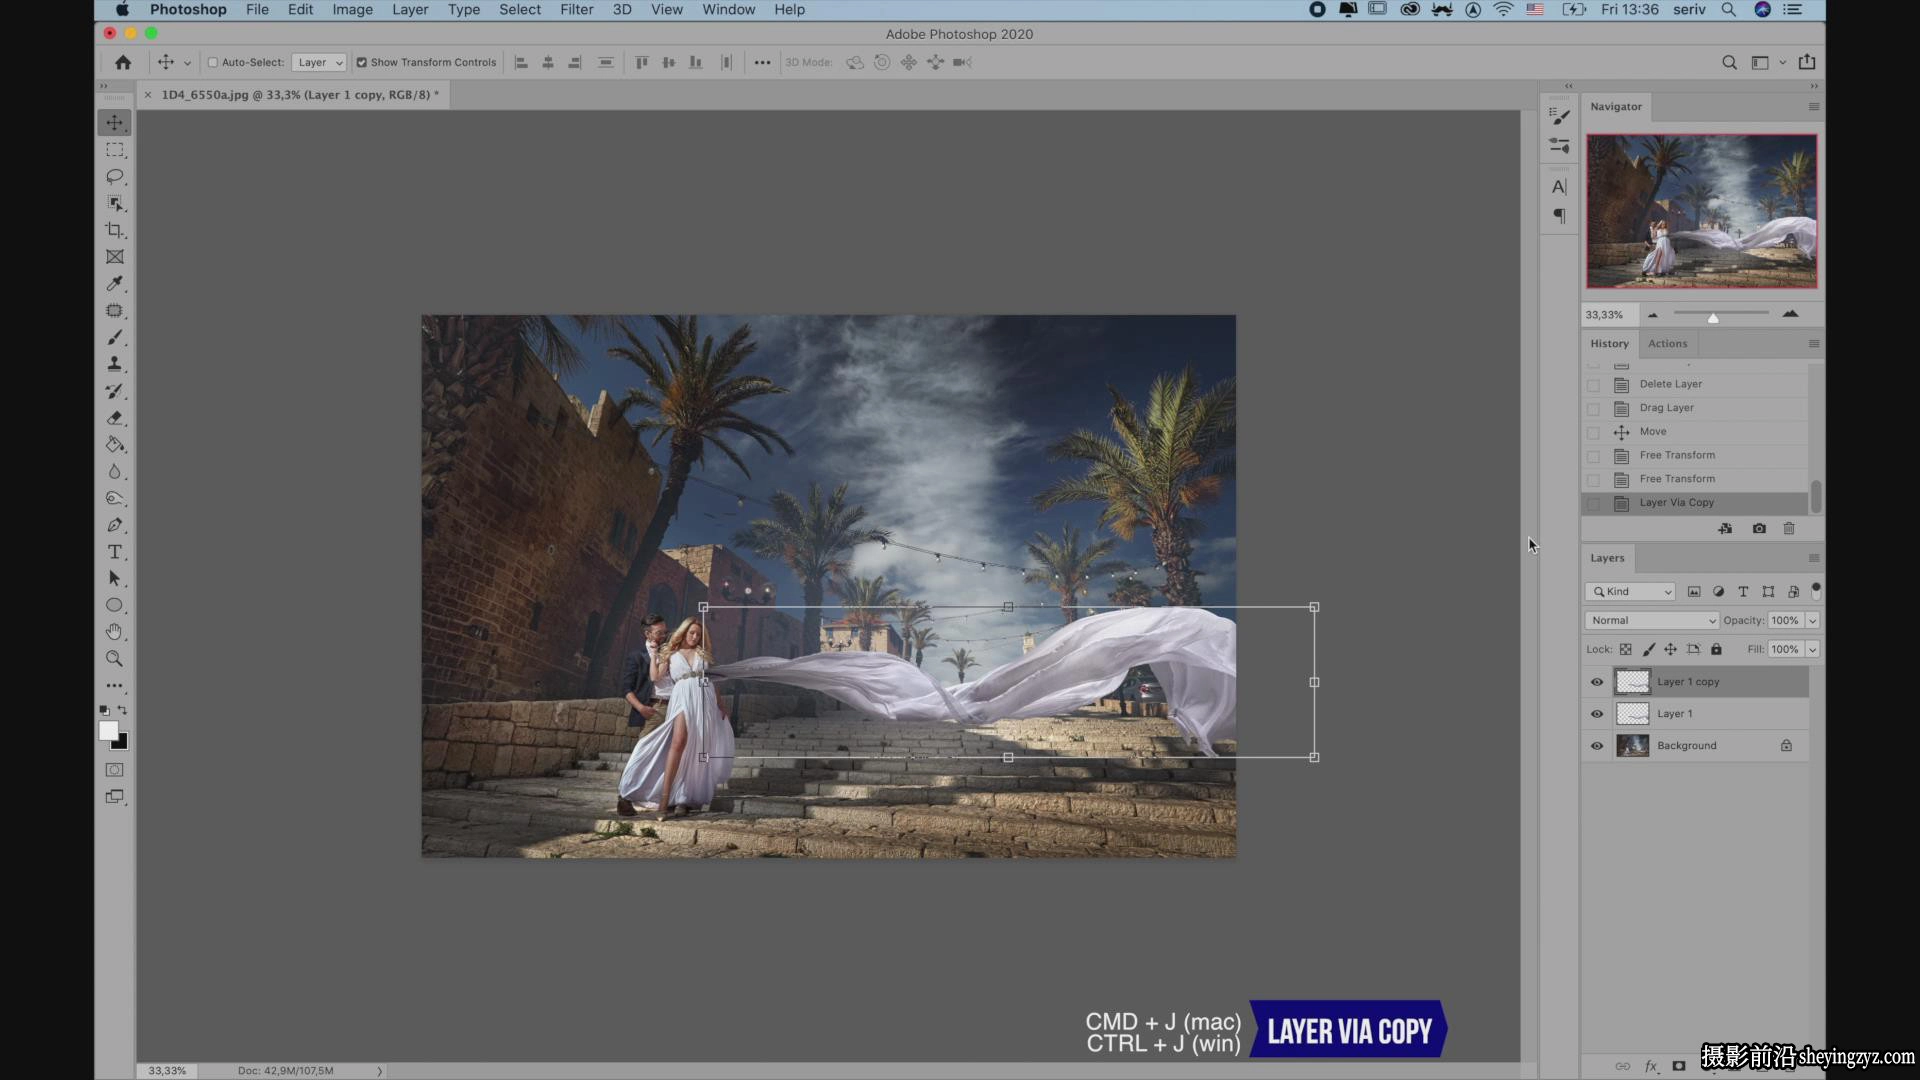The width and height of the screenshot is (1920, 1080).
Task: Go to the Home screen
Action: click(123, 62)
